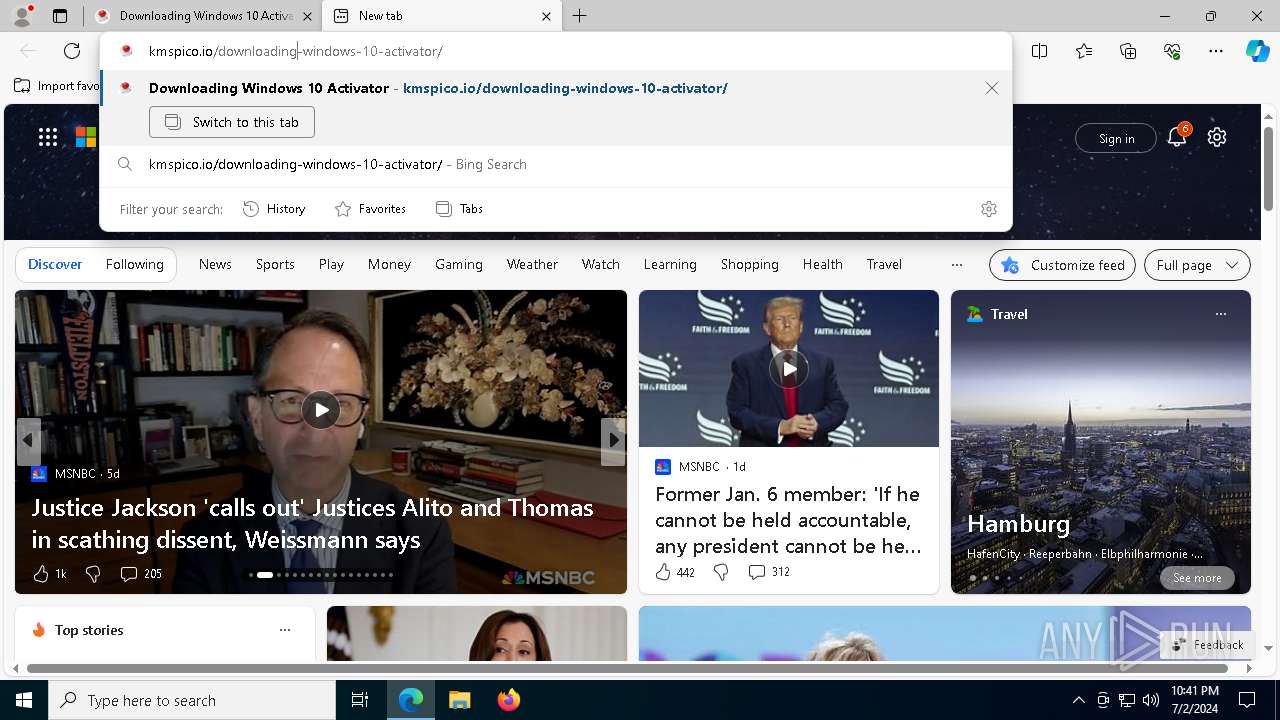Click the Sign in button
Image resolution: width=1280 pixels, height=720 pixels.
coord(1116,138)
